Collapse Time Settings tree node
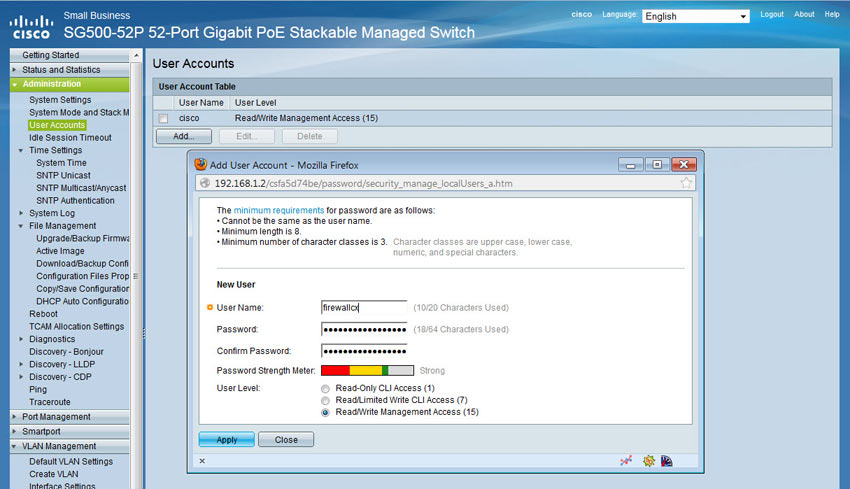 (x=21, y=150)
